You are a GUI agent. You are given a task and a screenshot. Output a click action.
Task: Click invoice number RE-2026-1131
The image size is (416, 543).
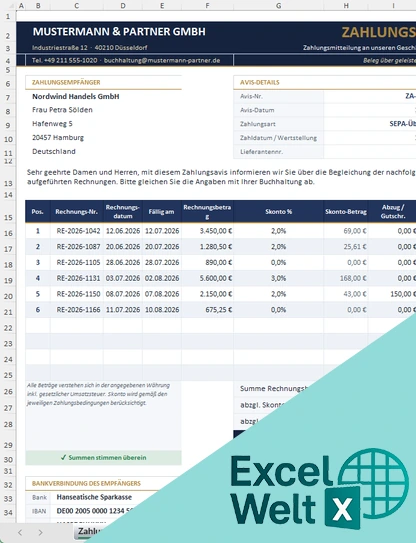pyautogui.click(x=78, y=278)
